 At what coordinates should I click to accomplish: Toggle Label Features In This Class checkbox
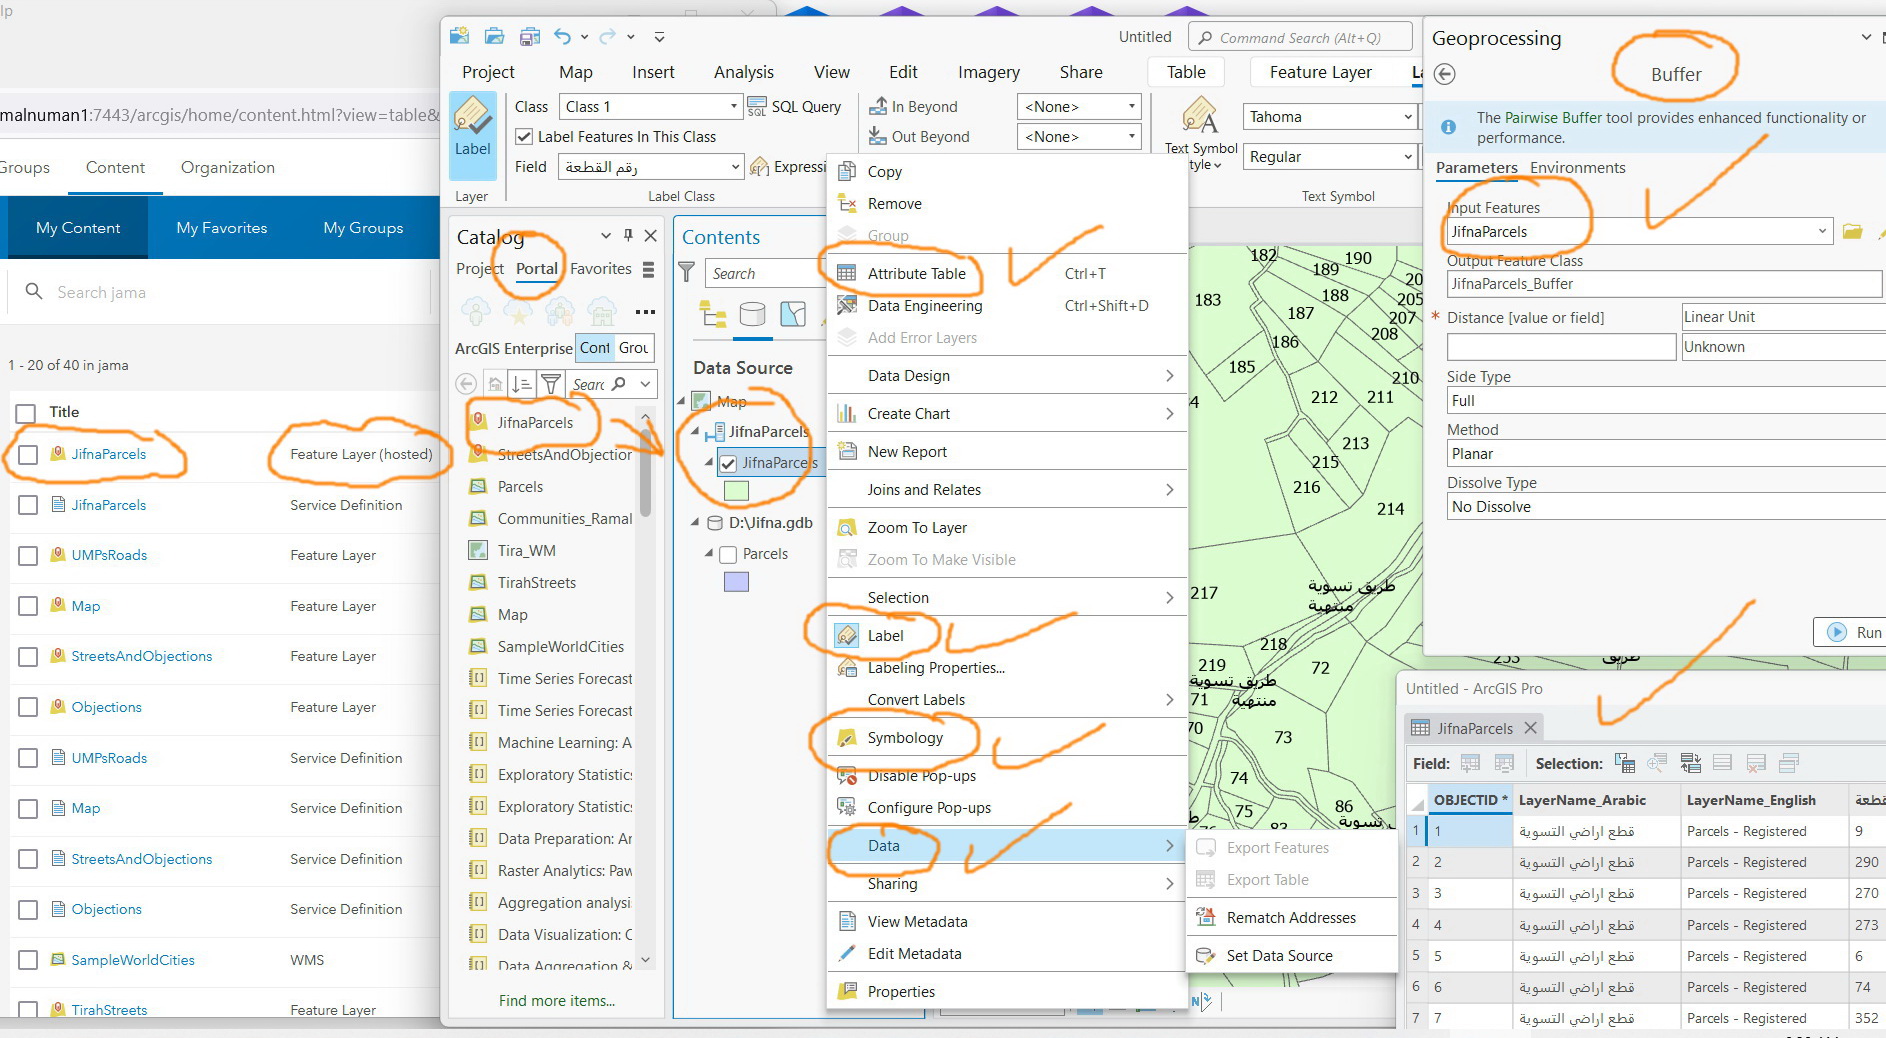coord(525,136)
